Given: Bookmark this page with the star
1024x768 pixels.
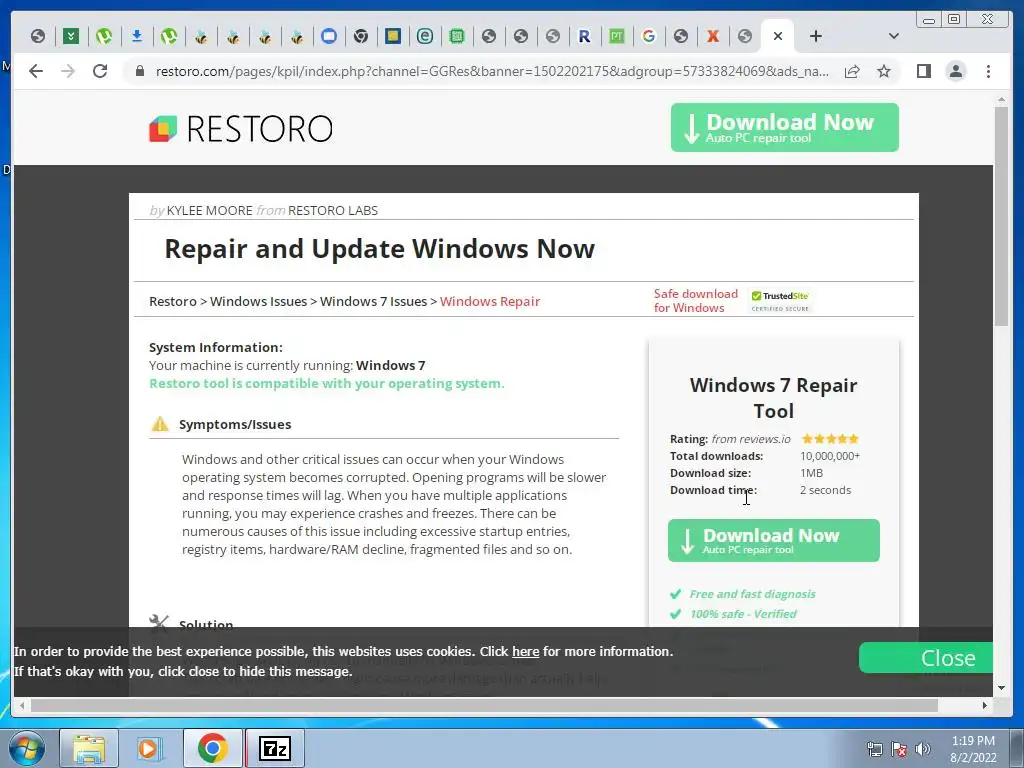Looking at the screenshot, I should click(x=884, y=71).
